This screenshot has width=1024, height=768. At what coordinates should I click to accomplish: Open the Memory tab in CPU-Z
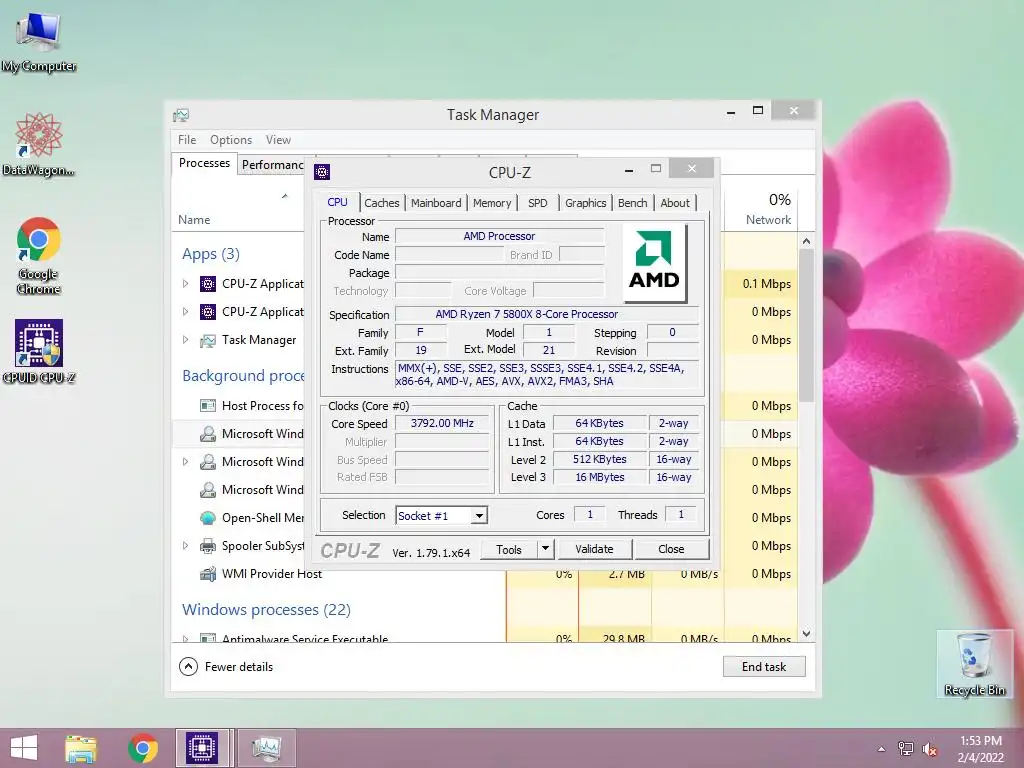coord(492,203)
